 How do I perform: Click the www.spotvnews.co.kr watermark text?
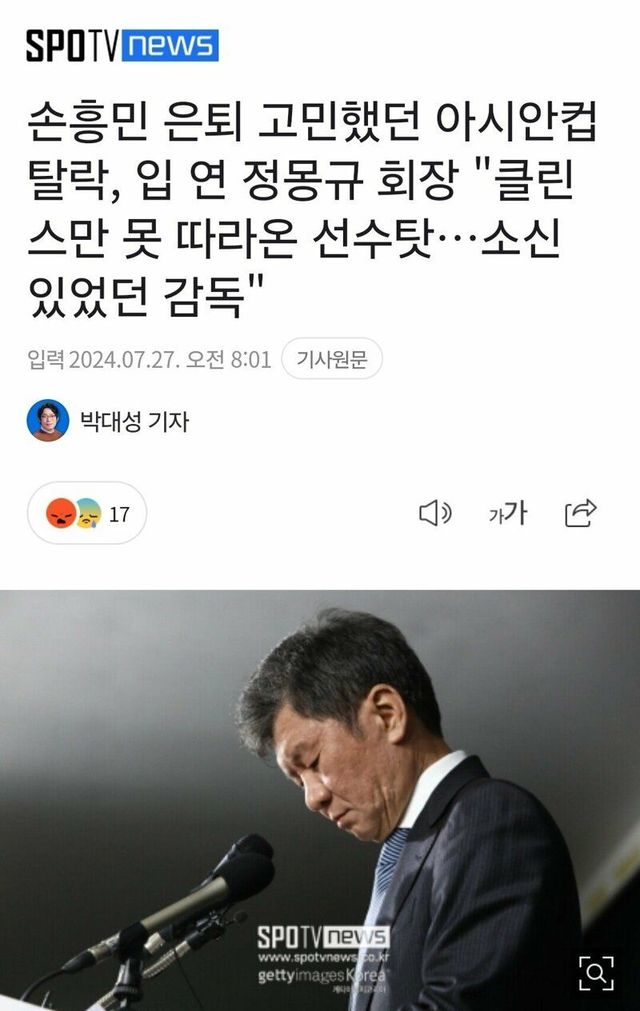[x=323, y=957]
